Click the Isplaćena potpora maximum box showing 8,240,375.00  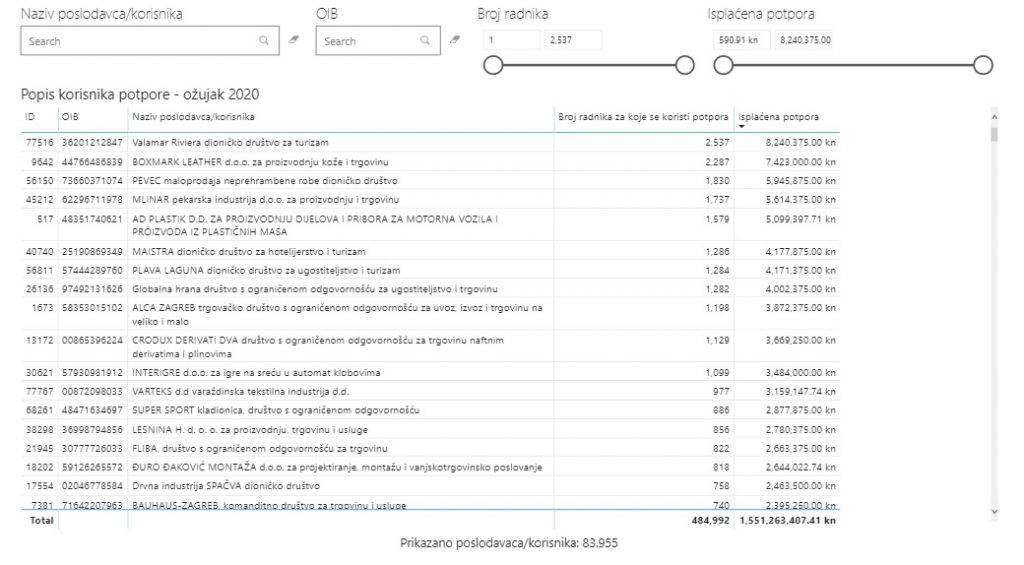pos(804,40)
